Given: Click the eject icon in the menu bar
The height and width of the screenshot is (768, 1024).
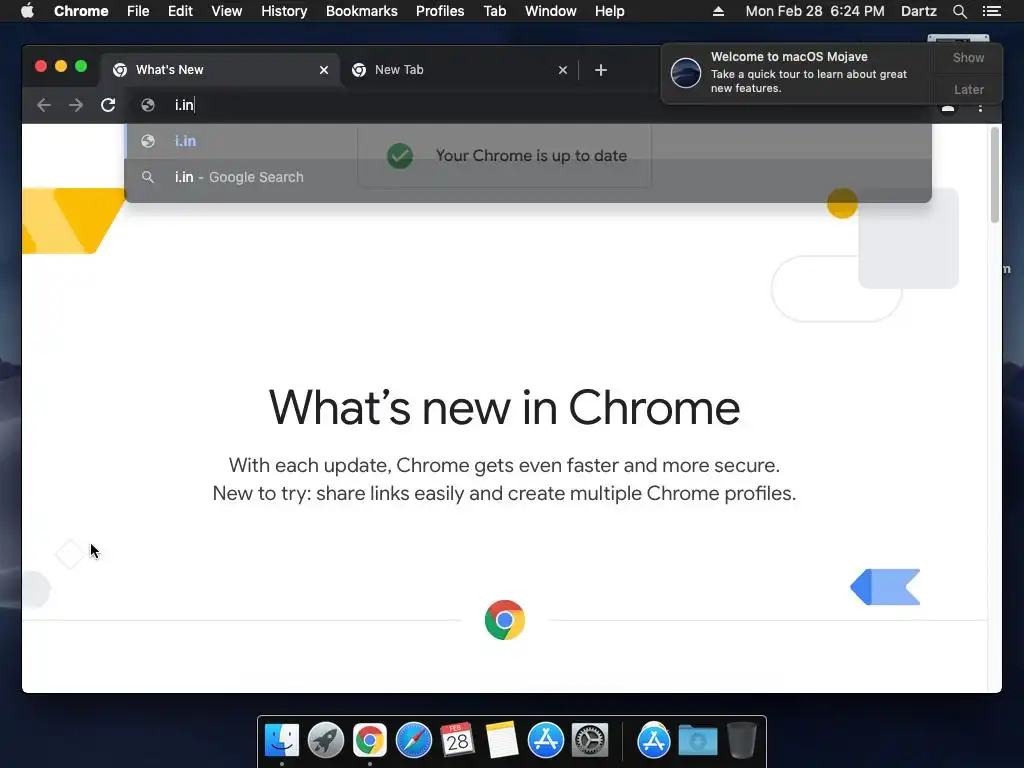Looking at the screenshot, I should click(718, 11).
